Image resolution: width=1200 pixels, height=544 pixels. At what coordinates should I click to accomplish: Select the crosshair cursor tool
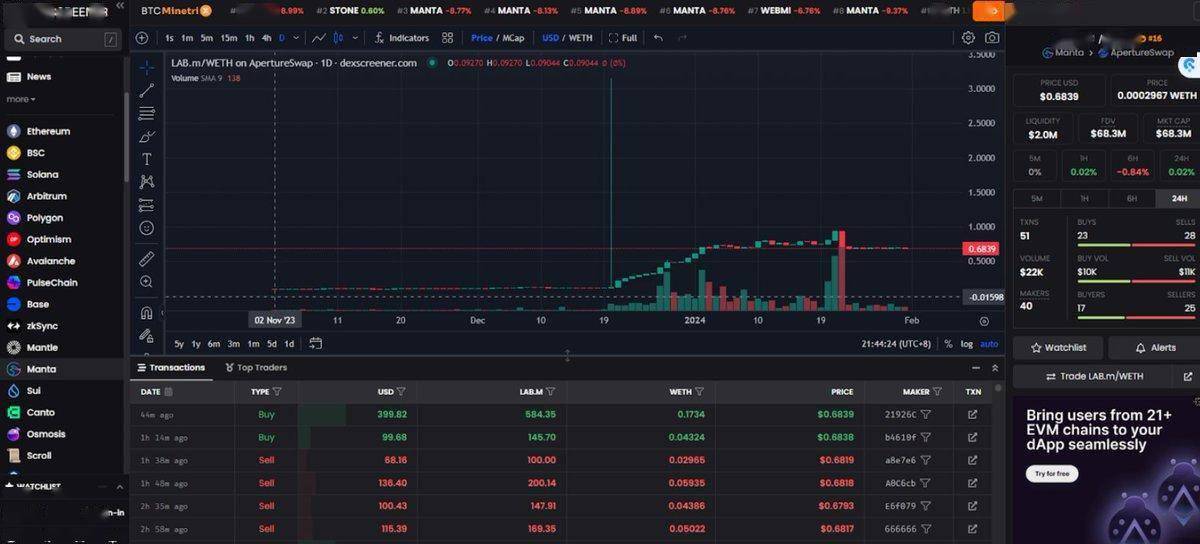coord(146,67)
